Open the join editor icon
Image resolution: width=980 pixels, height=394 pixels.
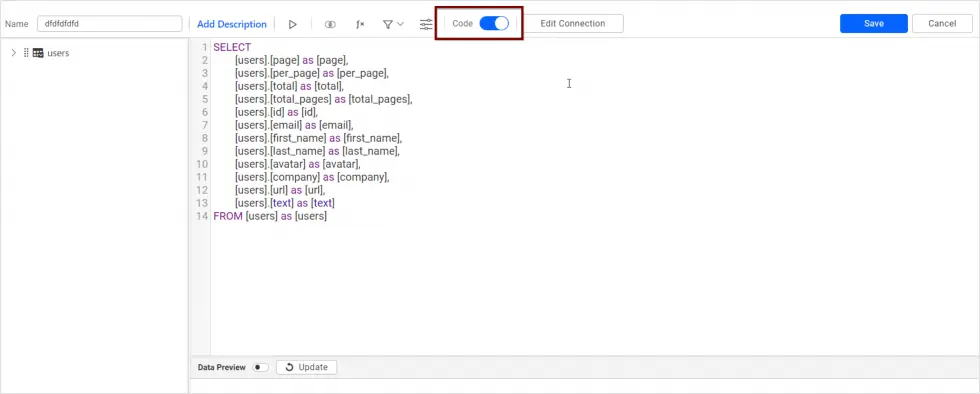[330, 24]
